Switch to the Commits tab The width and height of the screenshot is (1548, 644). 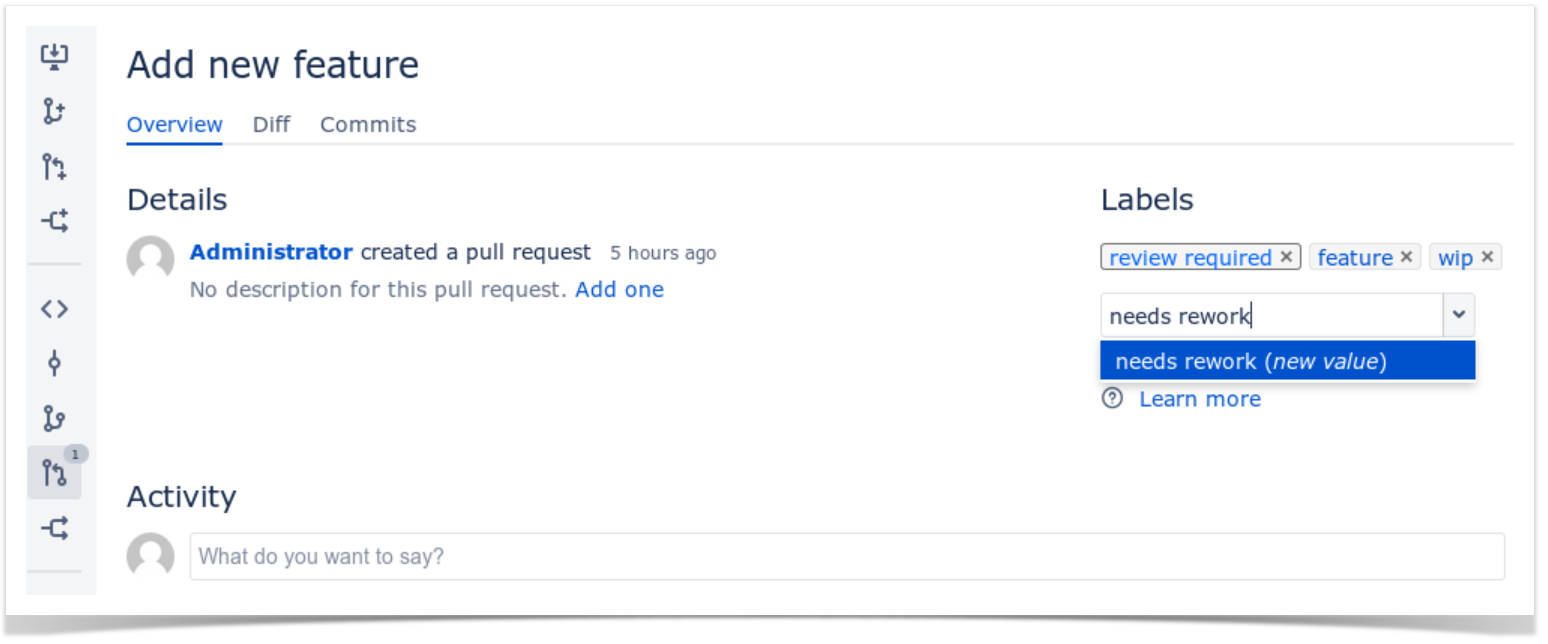[368, 125]
